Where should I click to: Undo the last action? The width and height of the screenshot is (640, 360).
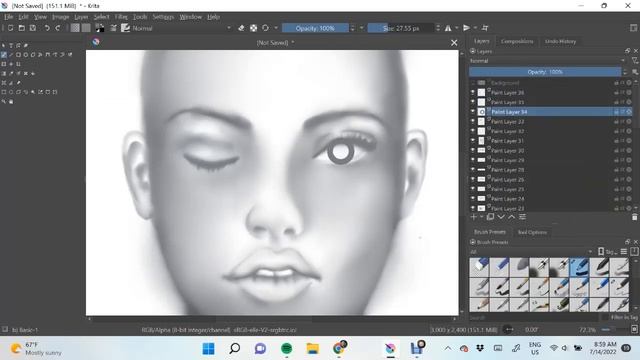(47, 28)
